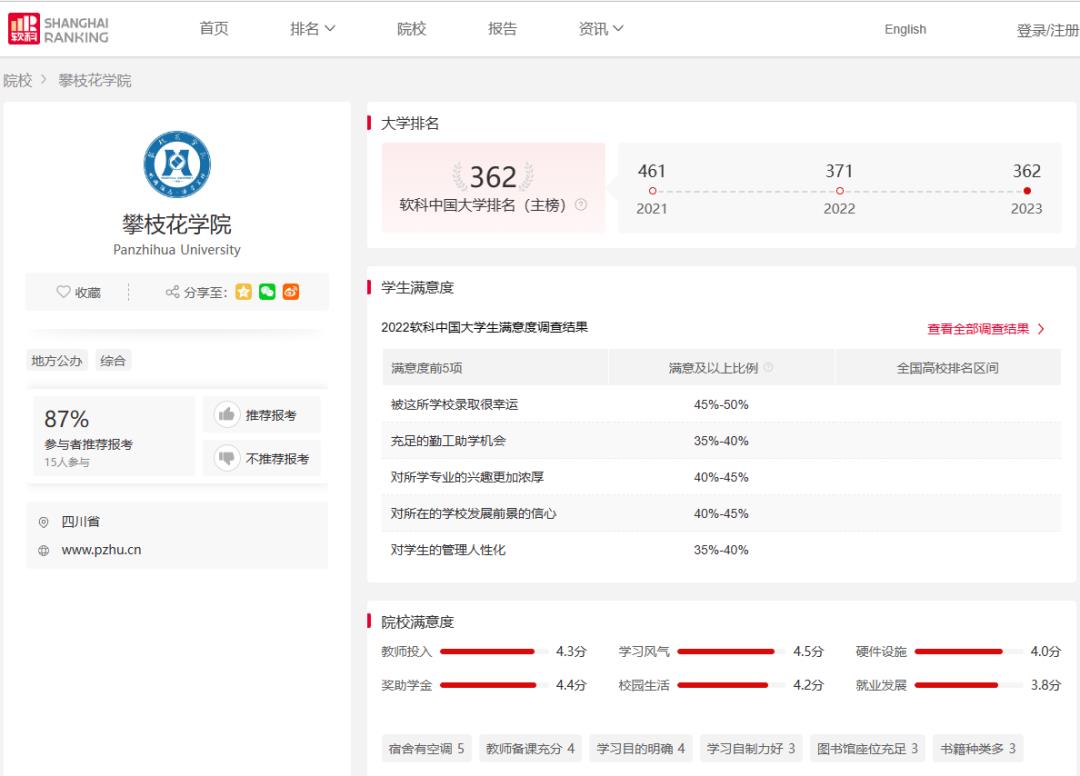Screen dimensions: 1080x776
Task: Expand the 排名 dropdown menu
Action: pos(312,29)
